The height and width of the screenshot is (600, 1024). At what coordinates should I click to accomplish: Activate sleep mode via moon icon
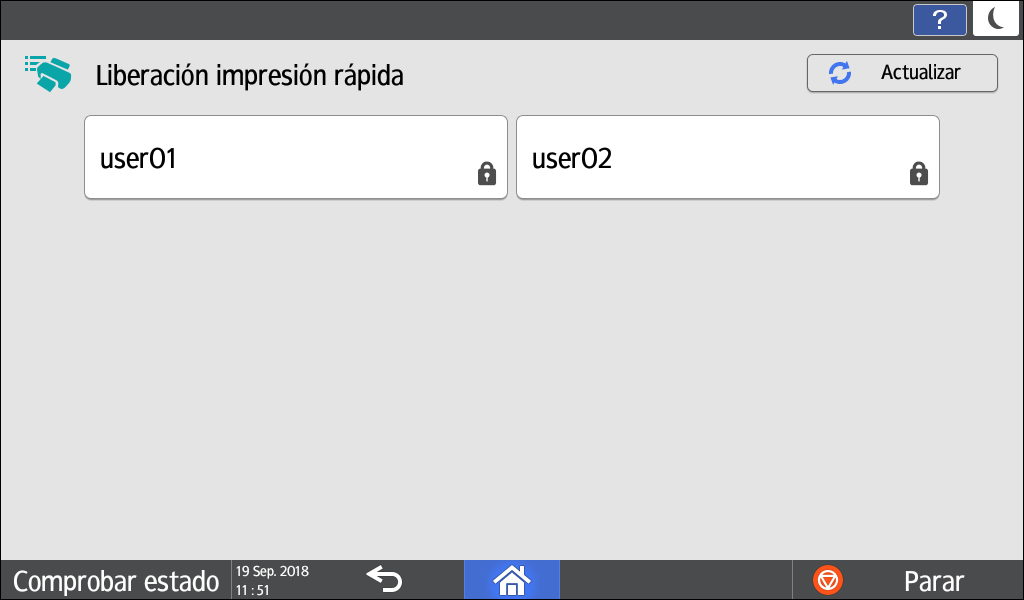pos(996,19)
